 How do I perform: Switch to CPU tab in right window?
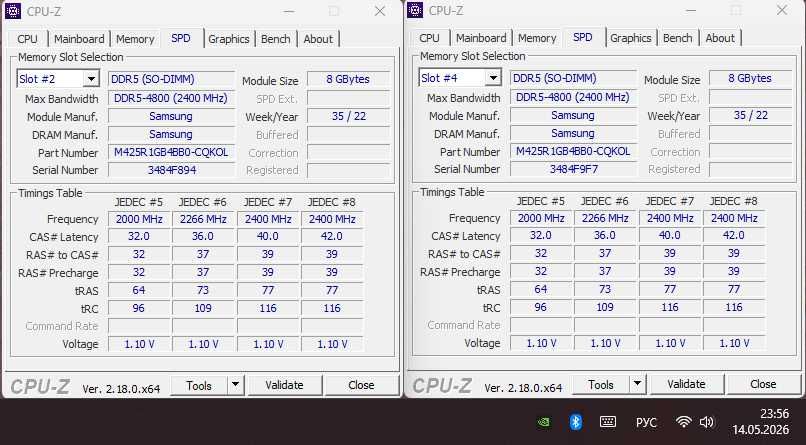[429, 38]
